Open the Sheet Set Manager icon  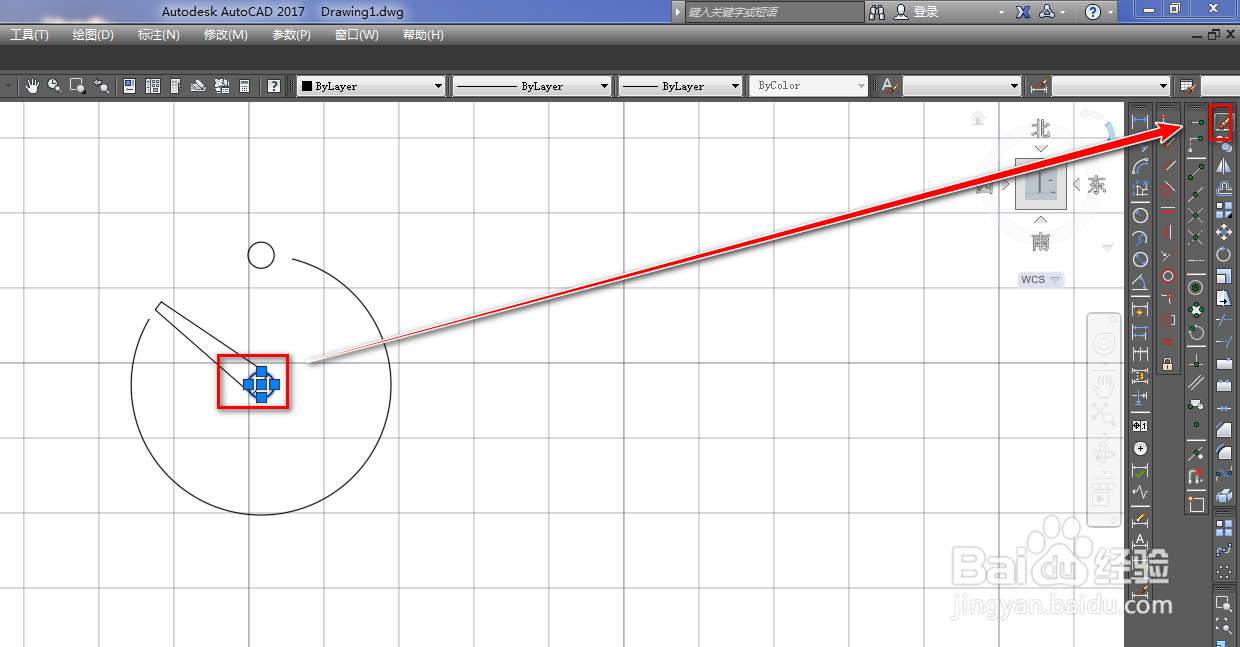(x=198, y=86)
